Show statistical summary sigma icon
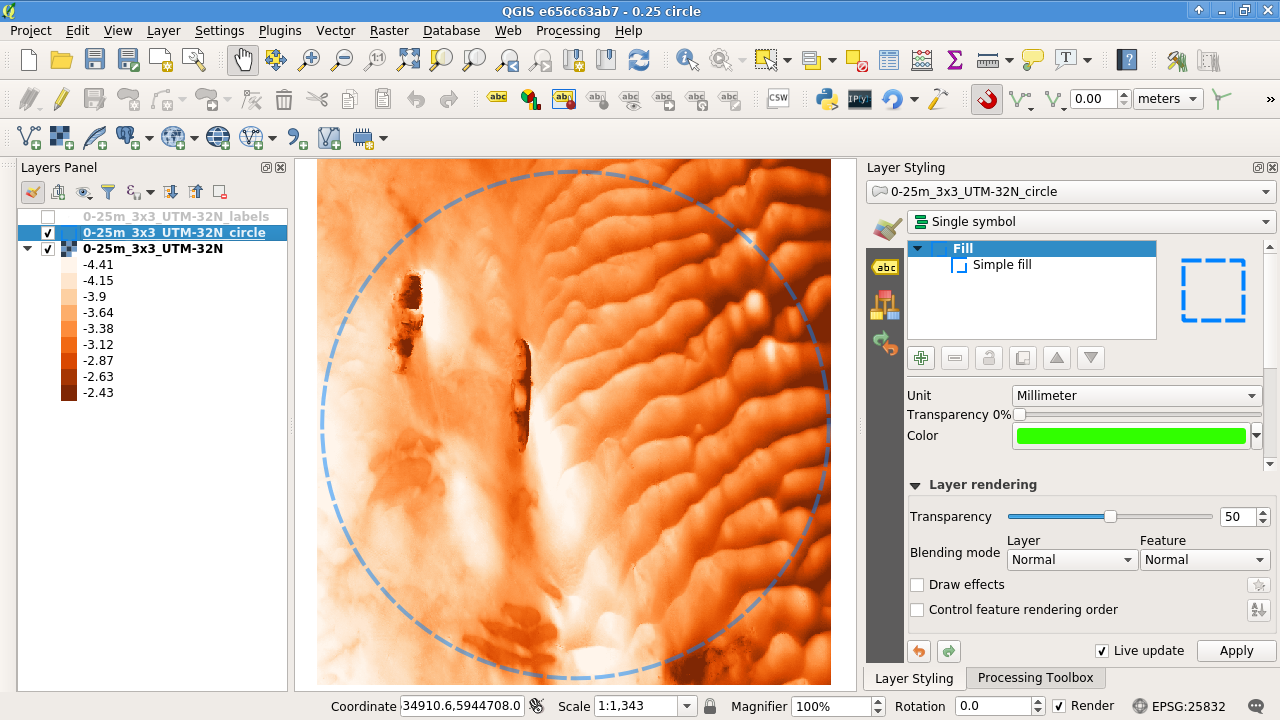 pyautogui.click(x=955, y=60)
